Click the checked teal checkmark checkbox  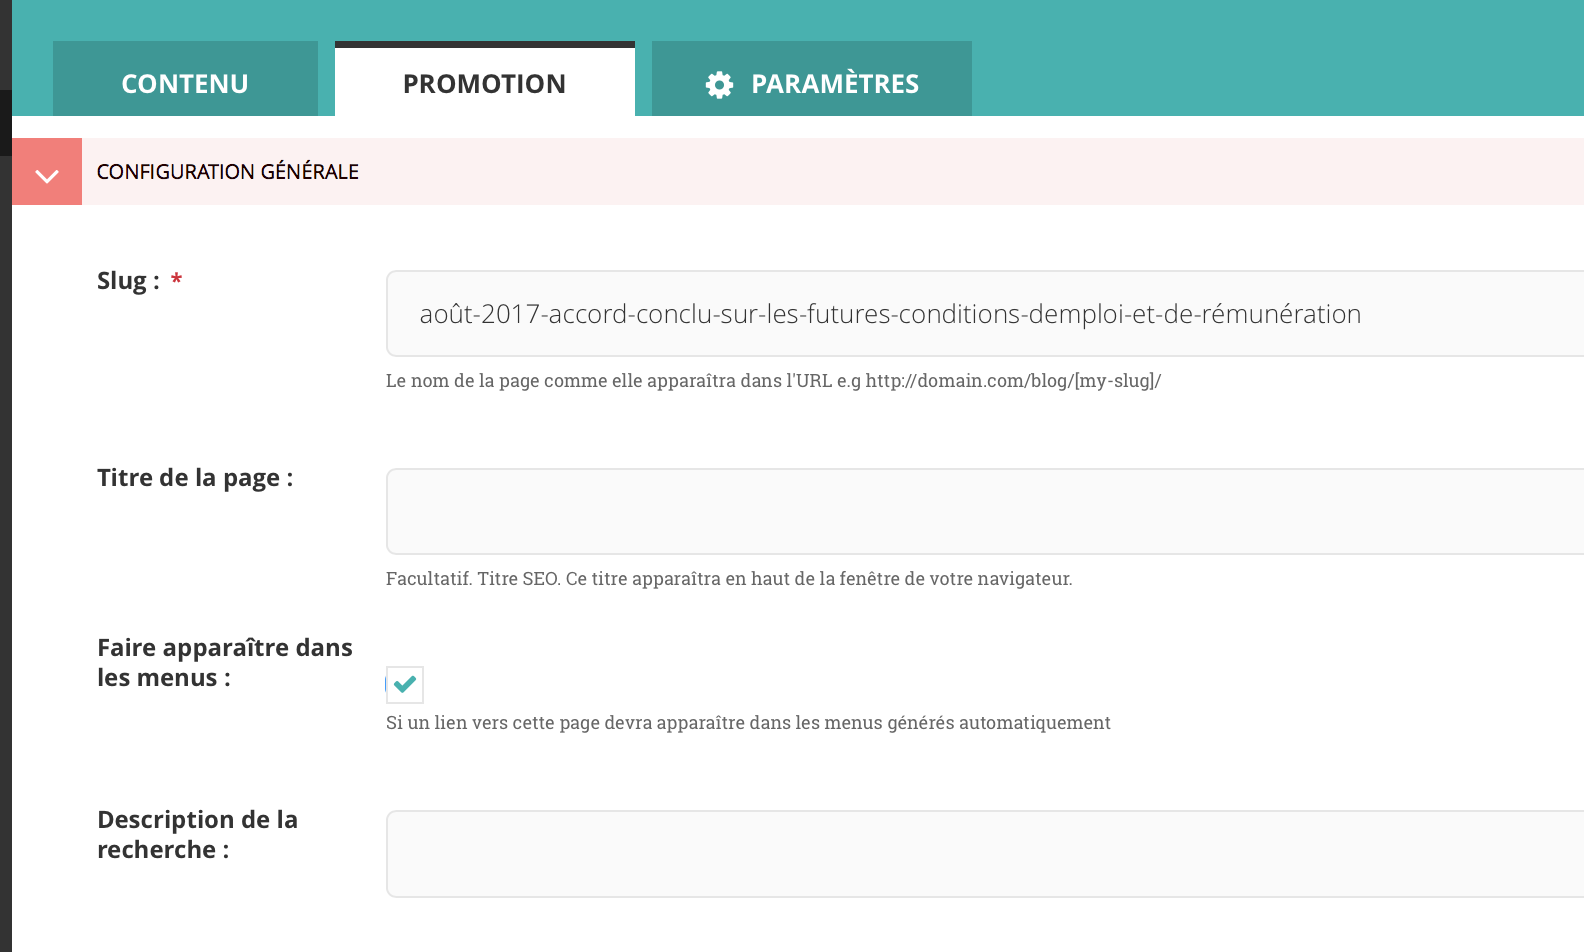point(404,684)
